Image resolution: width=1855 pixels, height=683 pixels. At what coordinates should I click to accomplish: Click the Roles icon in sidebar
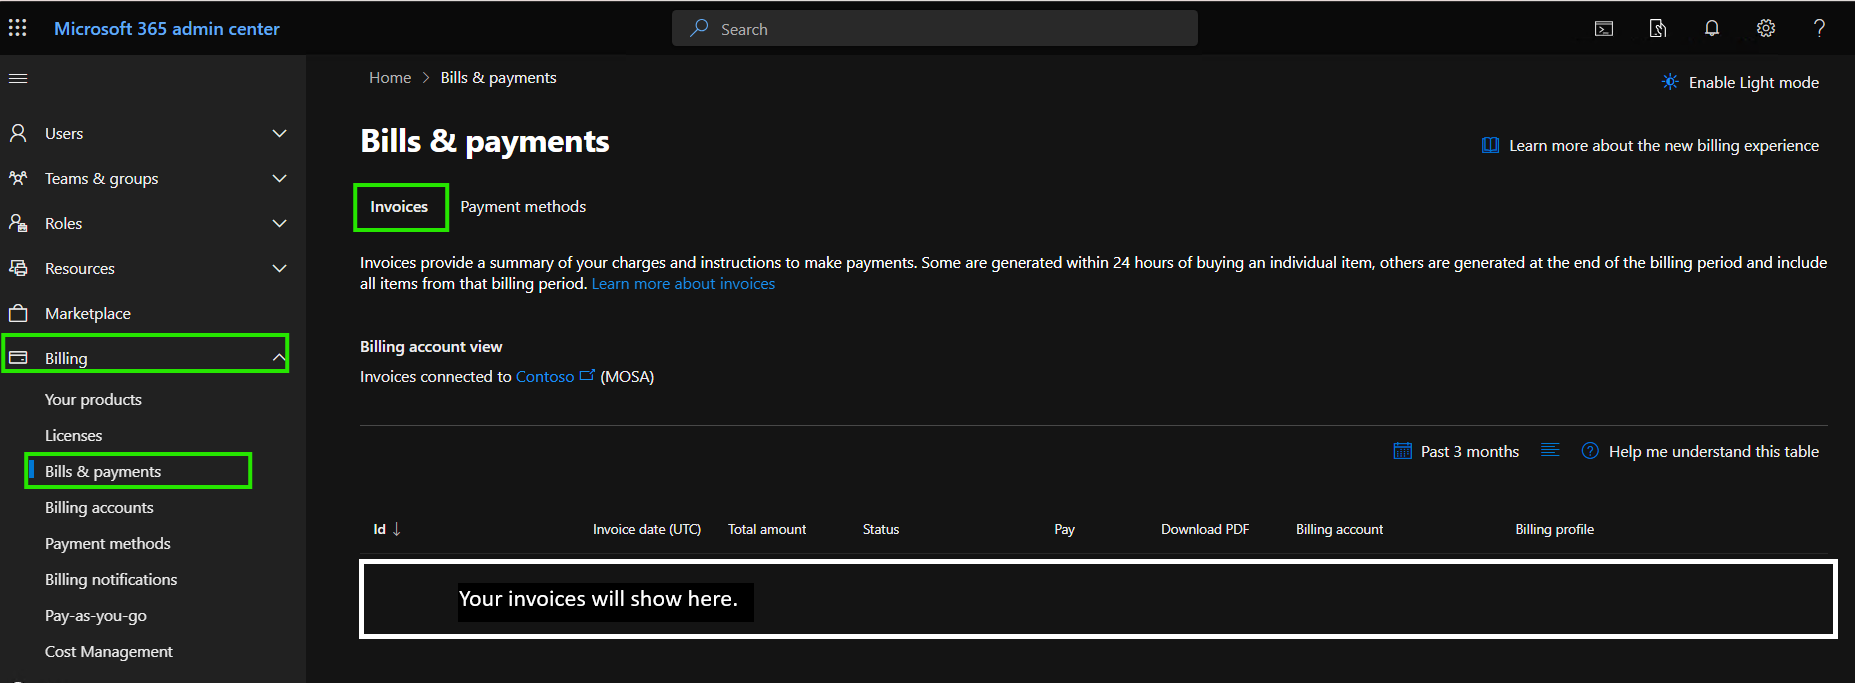18,223
